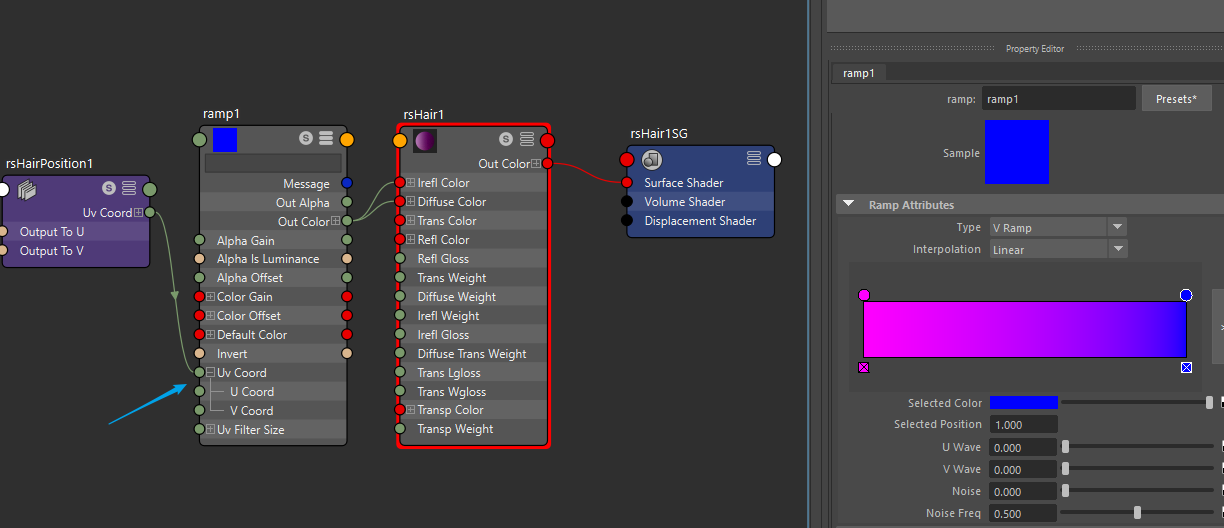The image size is (1224, 528).
Task: Open the ramp Type dropdown showing V Ramp
Action: coord(1057,228)
